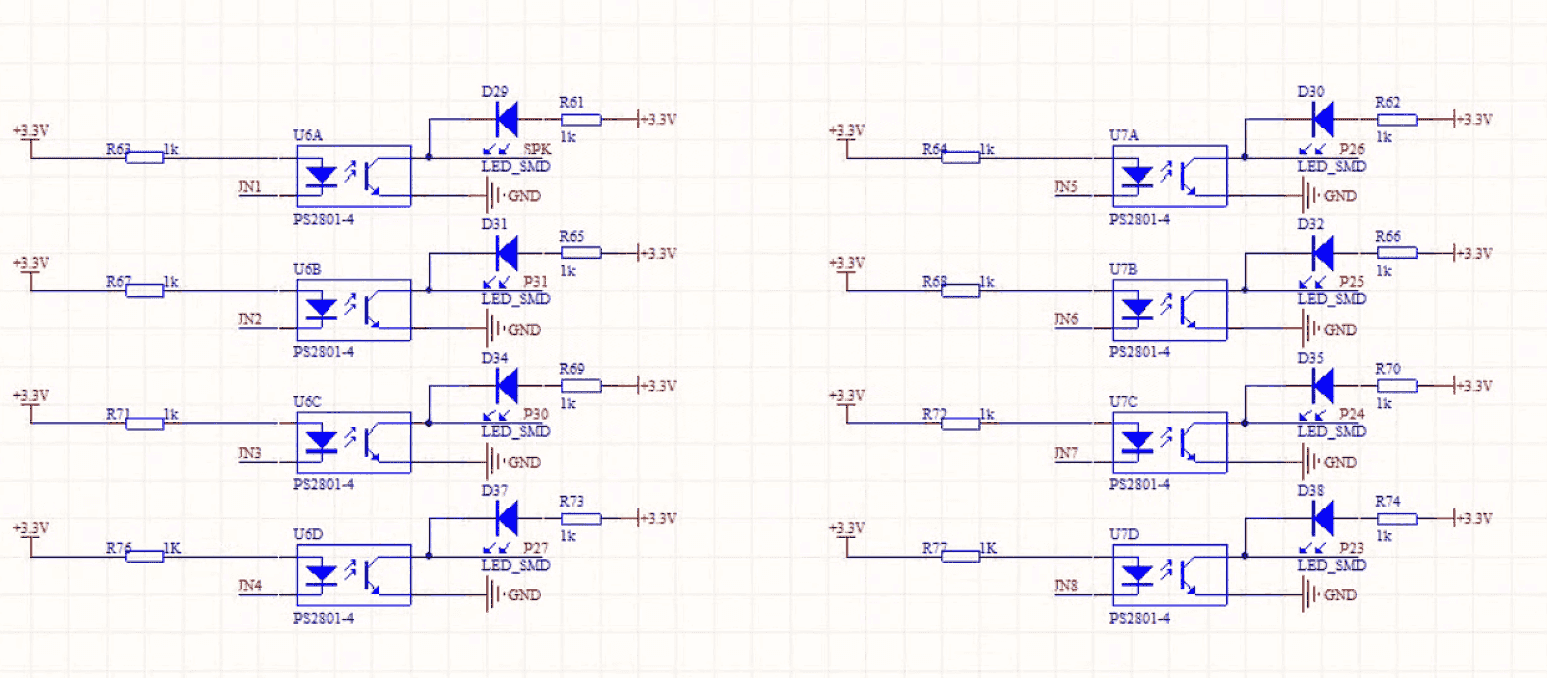The height and width of the screenshot is (678, 1547).
Task: Select the U7A optocoupler symbol
Action: click(x=1169, y=176)
